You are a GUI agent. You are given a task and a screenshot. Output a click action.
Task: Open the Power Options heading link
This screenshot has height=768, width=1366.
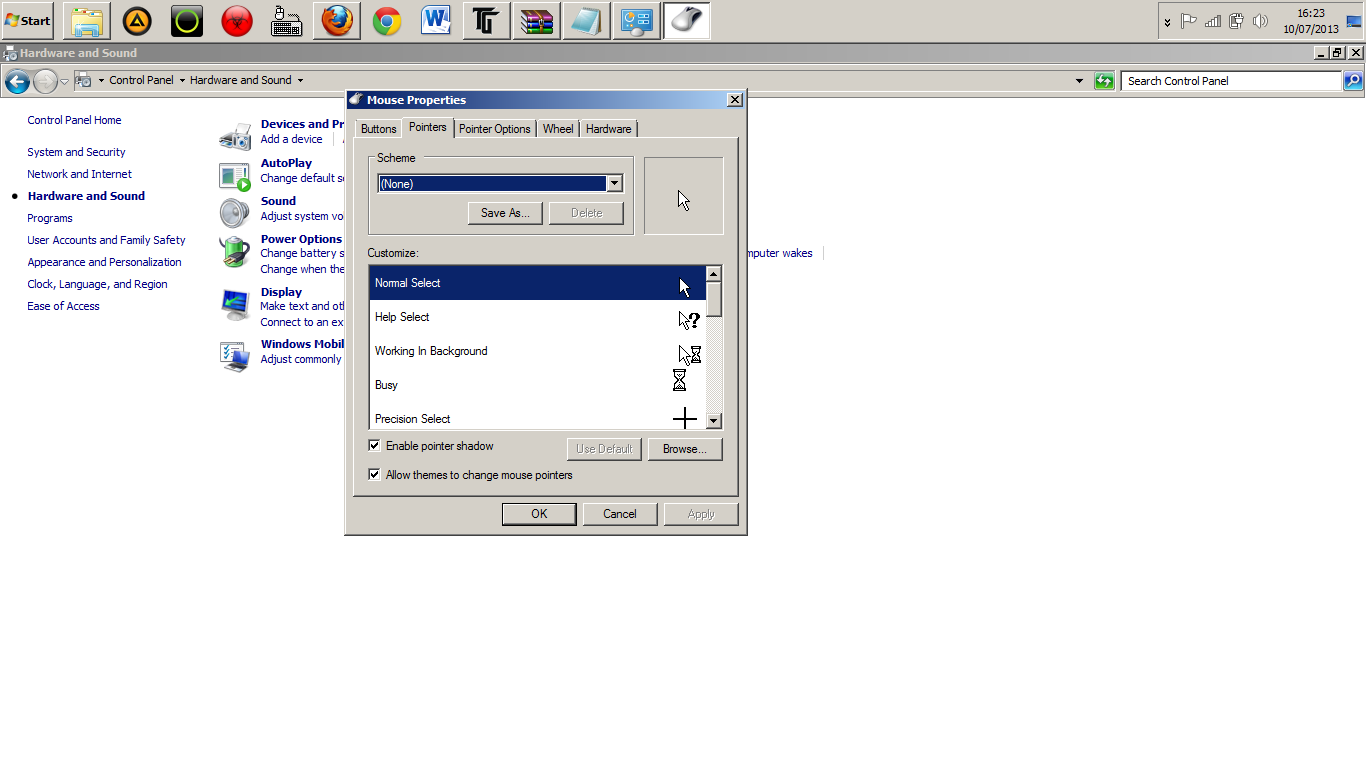pos(301,239)
